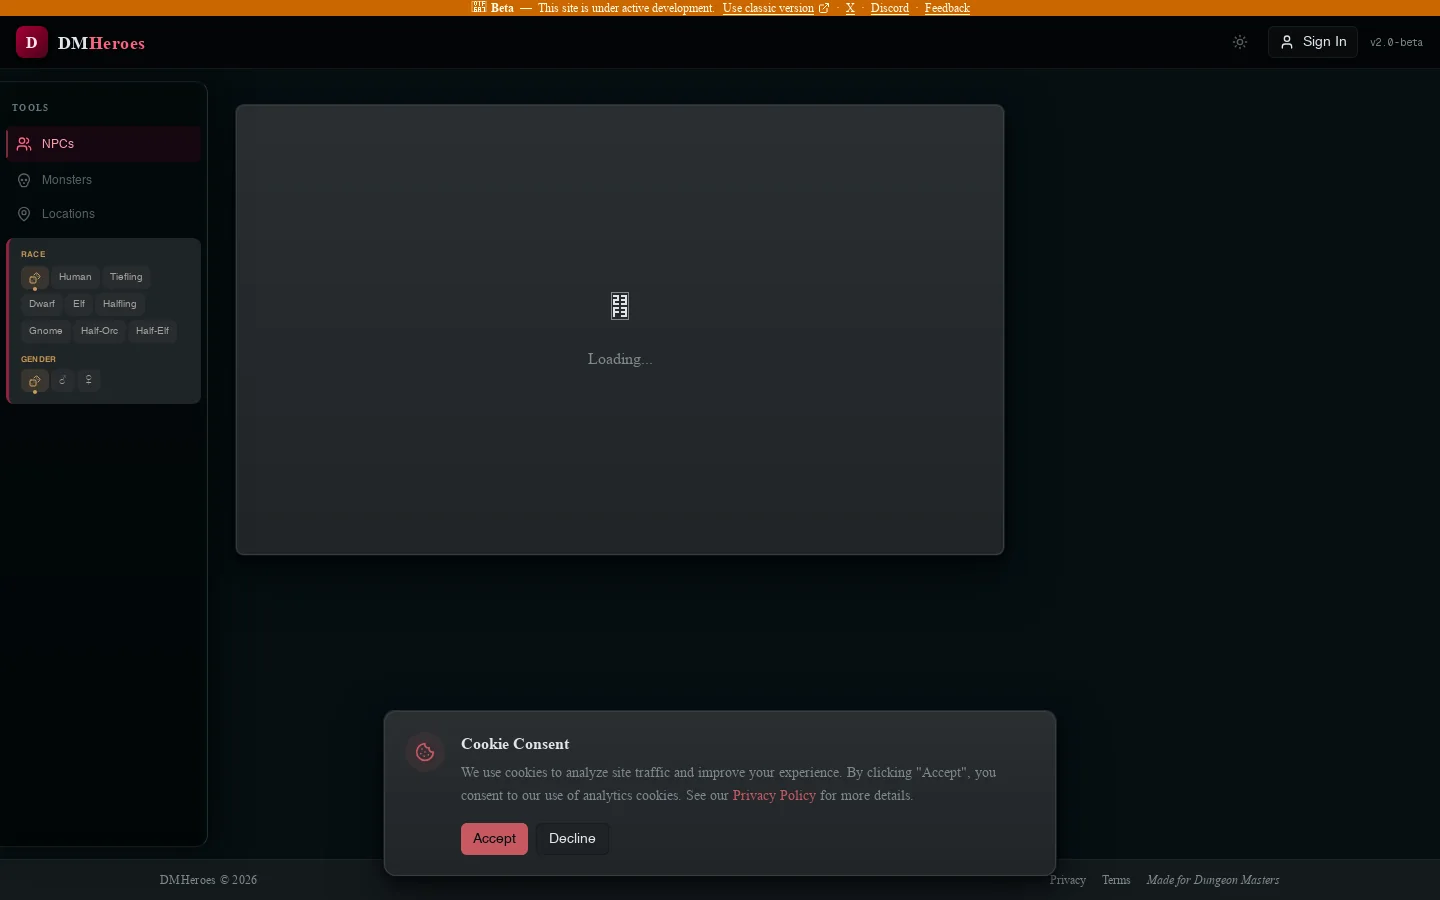1440x900 pixels.
Task: Click the DMHeroes brand name
Action: pos(101,43)
